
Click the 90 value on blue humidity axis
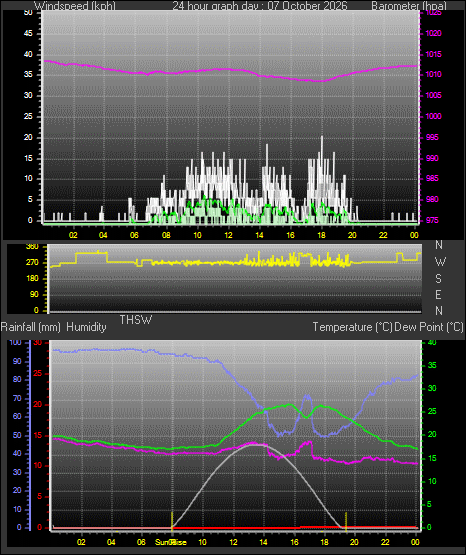point(17,361)
